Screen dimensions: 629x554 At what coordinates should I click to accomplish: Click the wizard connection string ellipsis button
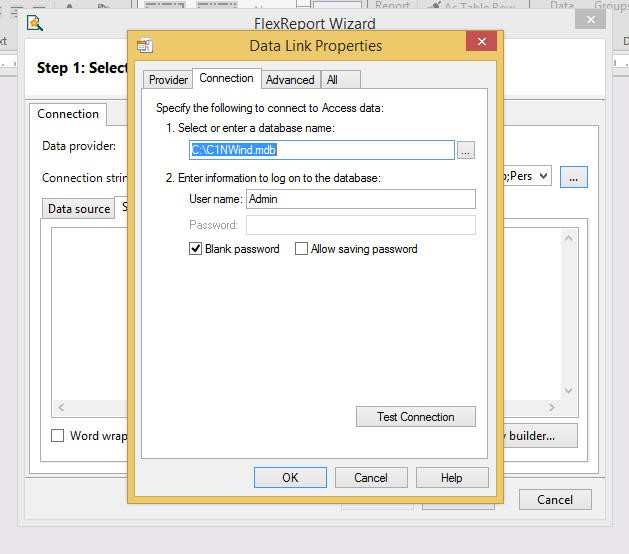pos(574,177)
